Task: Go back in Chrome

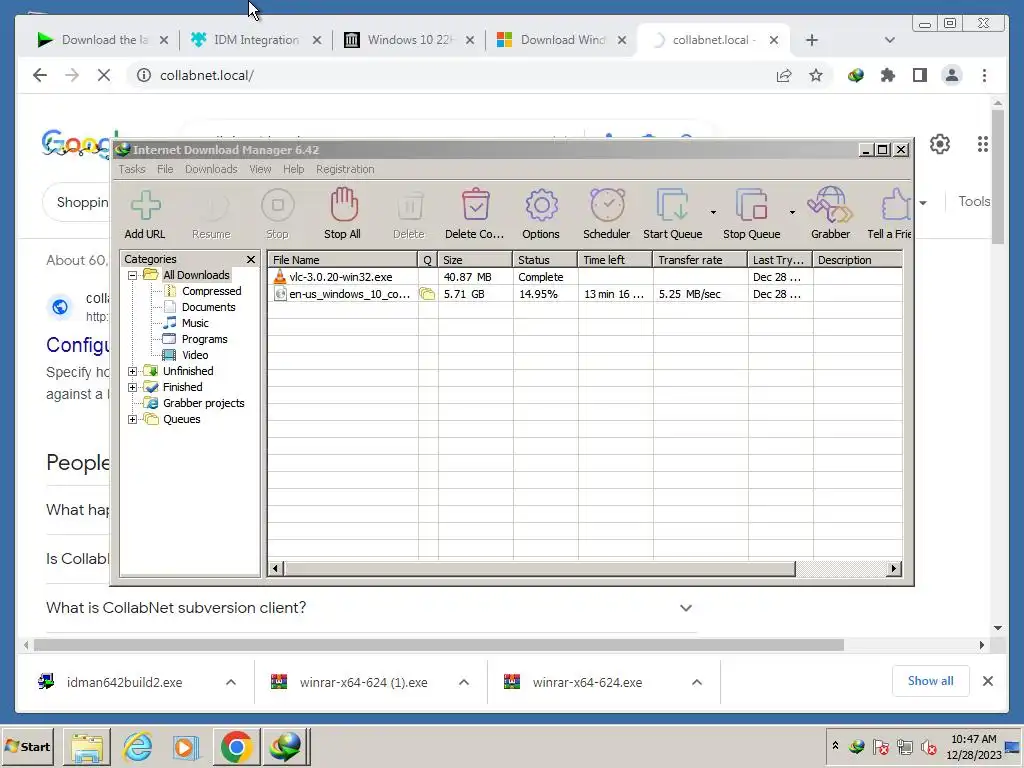Action: point(40,76)
